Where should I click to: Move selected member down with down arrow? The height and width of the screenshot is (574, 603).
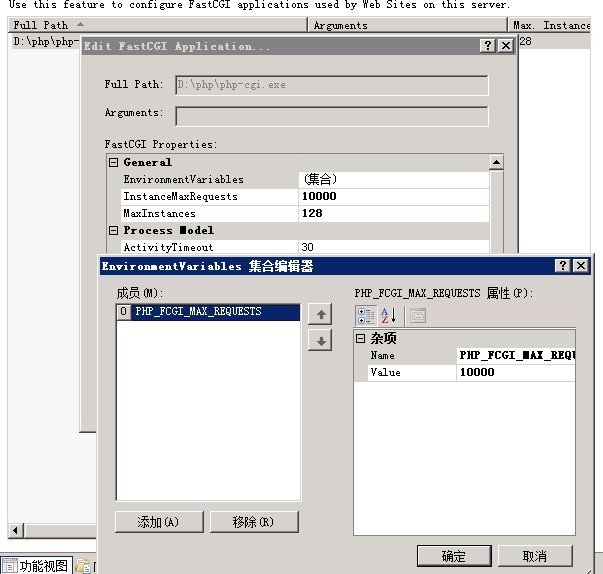pyautogui.click(x=320, y=341)
